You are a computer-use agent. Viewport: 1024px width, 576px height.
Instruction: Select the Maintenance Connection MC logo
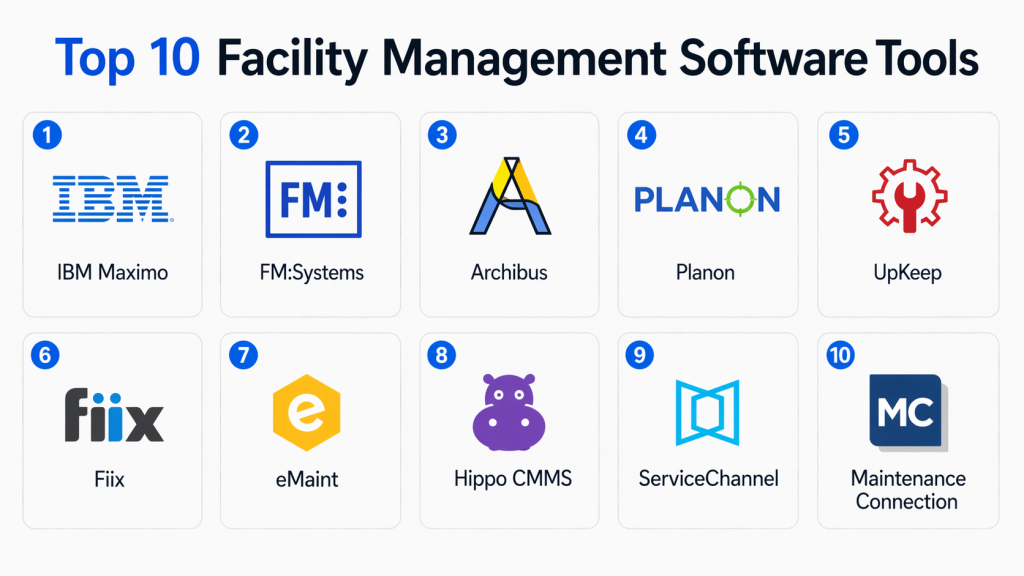coord(907,411)
